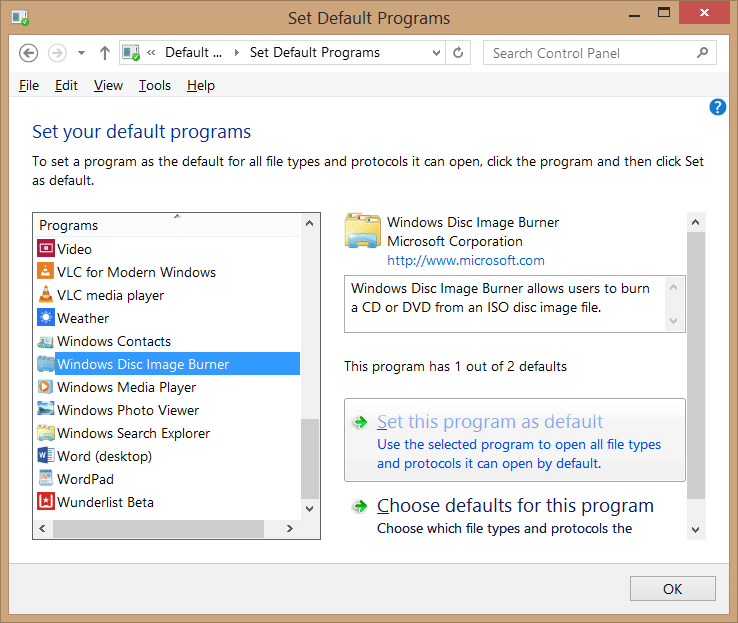
Task: Click green arrow beside Choose defaults for this program
Action: point(361,506)
